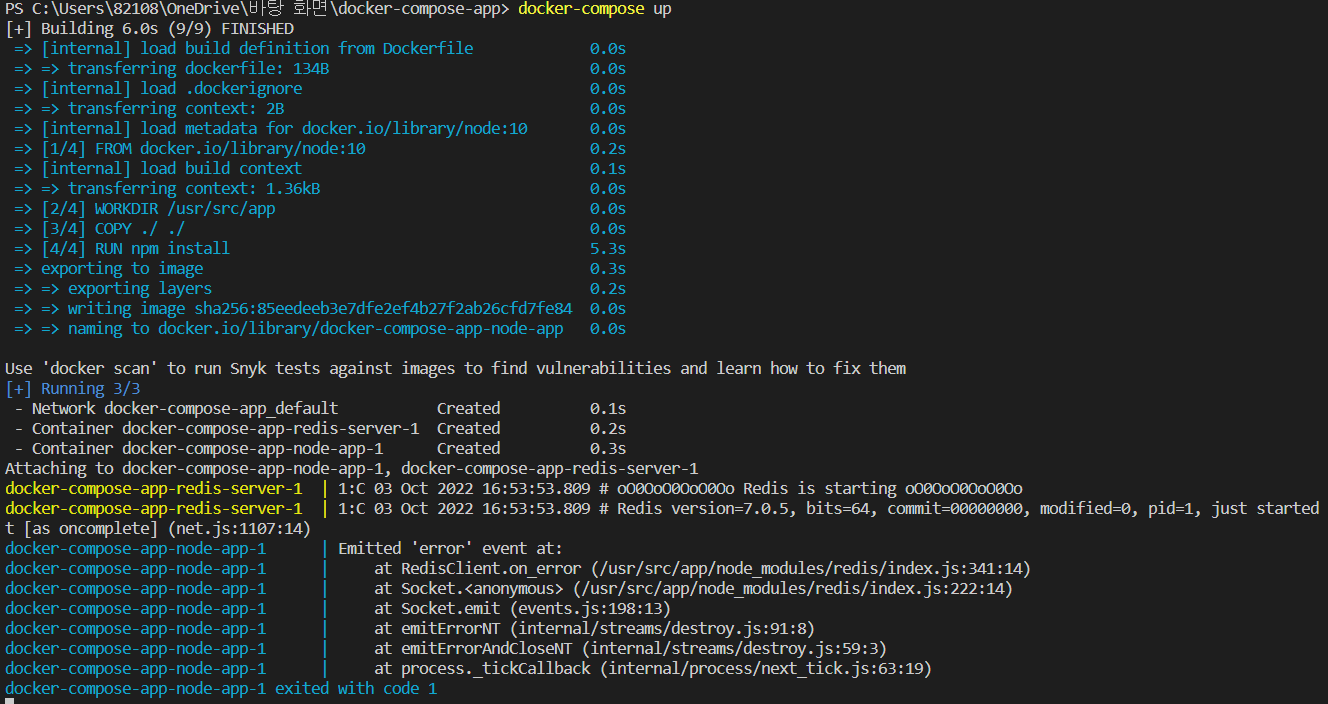The width and height of the screenshot is (1328, 704).
Task: Click '[as oncomplete] (net.js:1107:14)' line
Action: coord(158,529)
